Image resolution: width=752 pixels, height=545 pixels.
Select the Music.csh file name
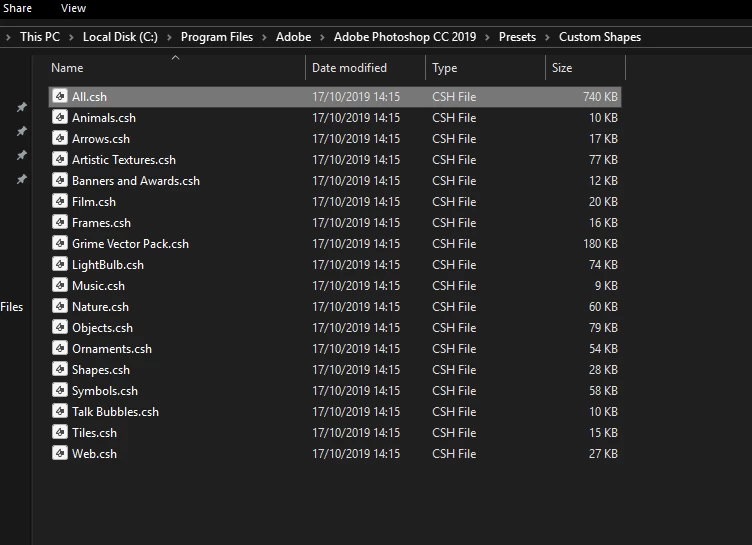(98, 286)
